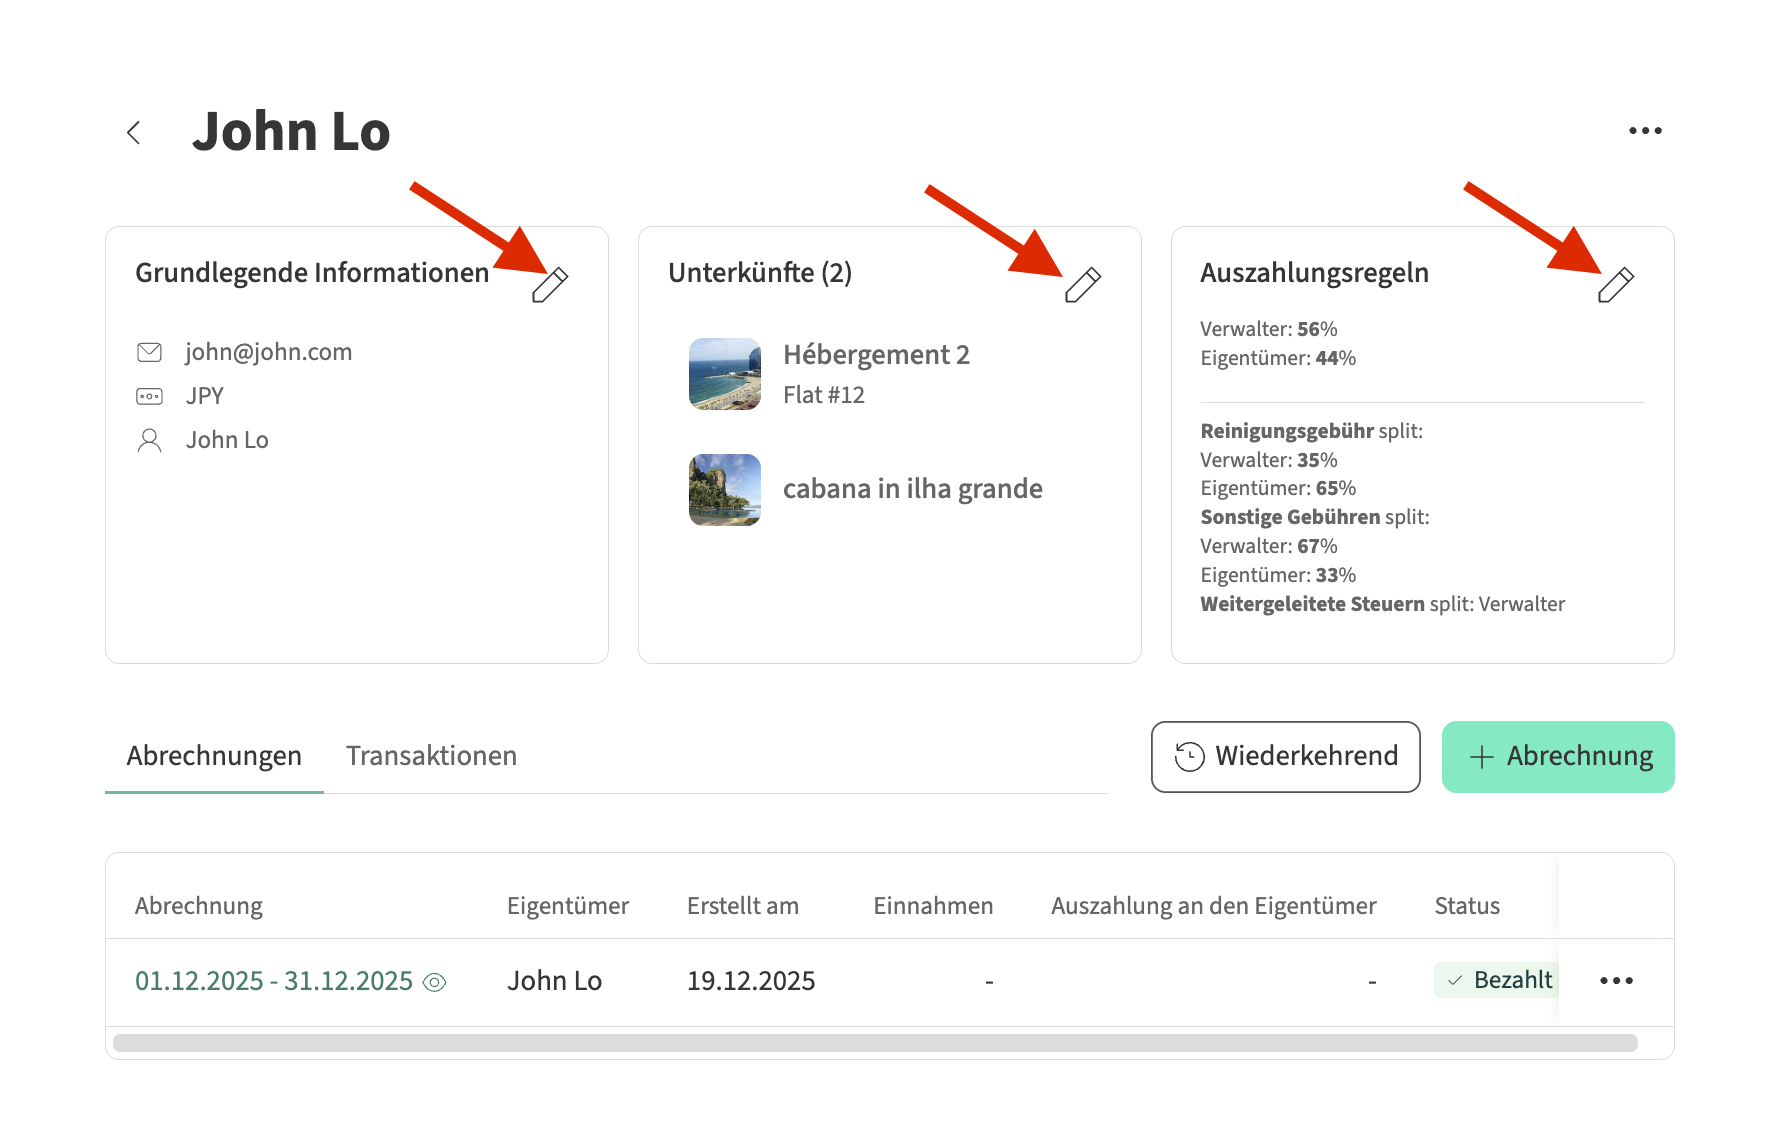Viewport: 1782px width, 1144px height.
Task: Open the cabana in ilha grande thumbnail
Action: click(x=725, y=490)
